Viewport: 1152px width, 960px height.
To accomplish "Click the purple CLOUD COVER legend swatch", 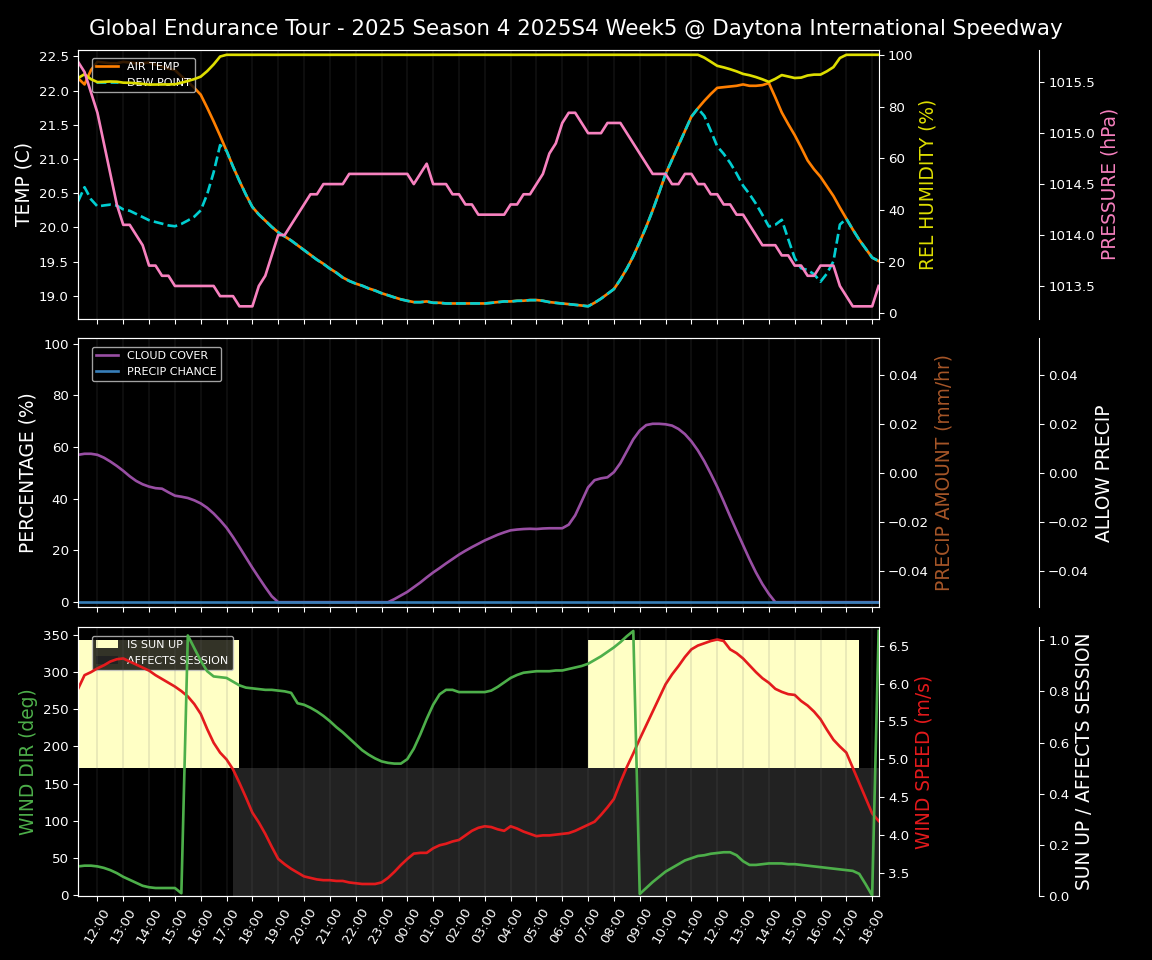I will (x=109, y=356).
